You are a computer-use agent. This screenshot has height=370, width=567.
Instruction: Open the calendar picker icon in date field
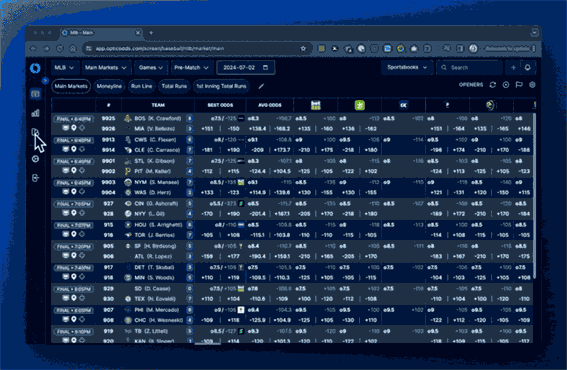click(265, 68)
